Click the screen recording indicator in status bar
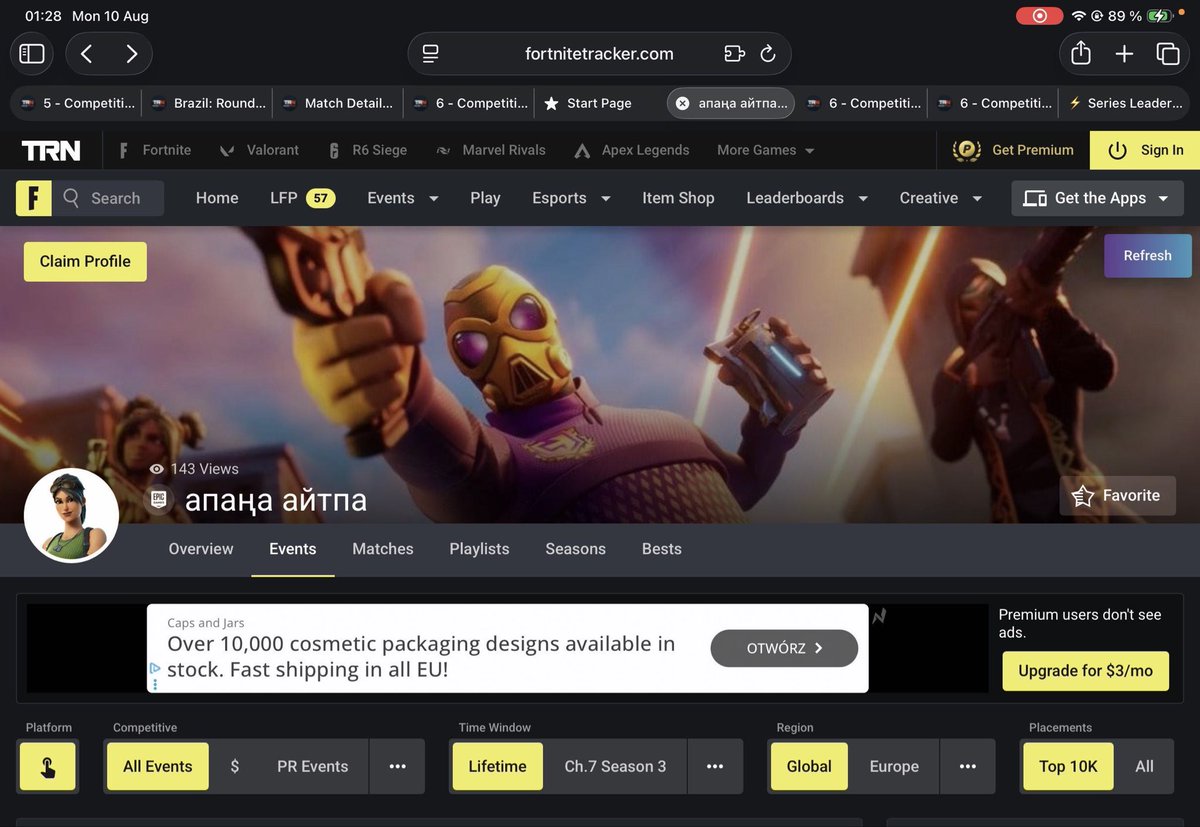Image resolution: width=1200 pixels, height=827 pixels. coord(1039,16)
